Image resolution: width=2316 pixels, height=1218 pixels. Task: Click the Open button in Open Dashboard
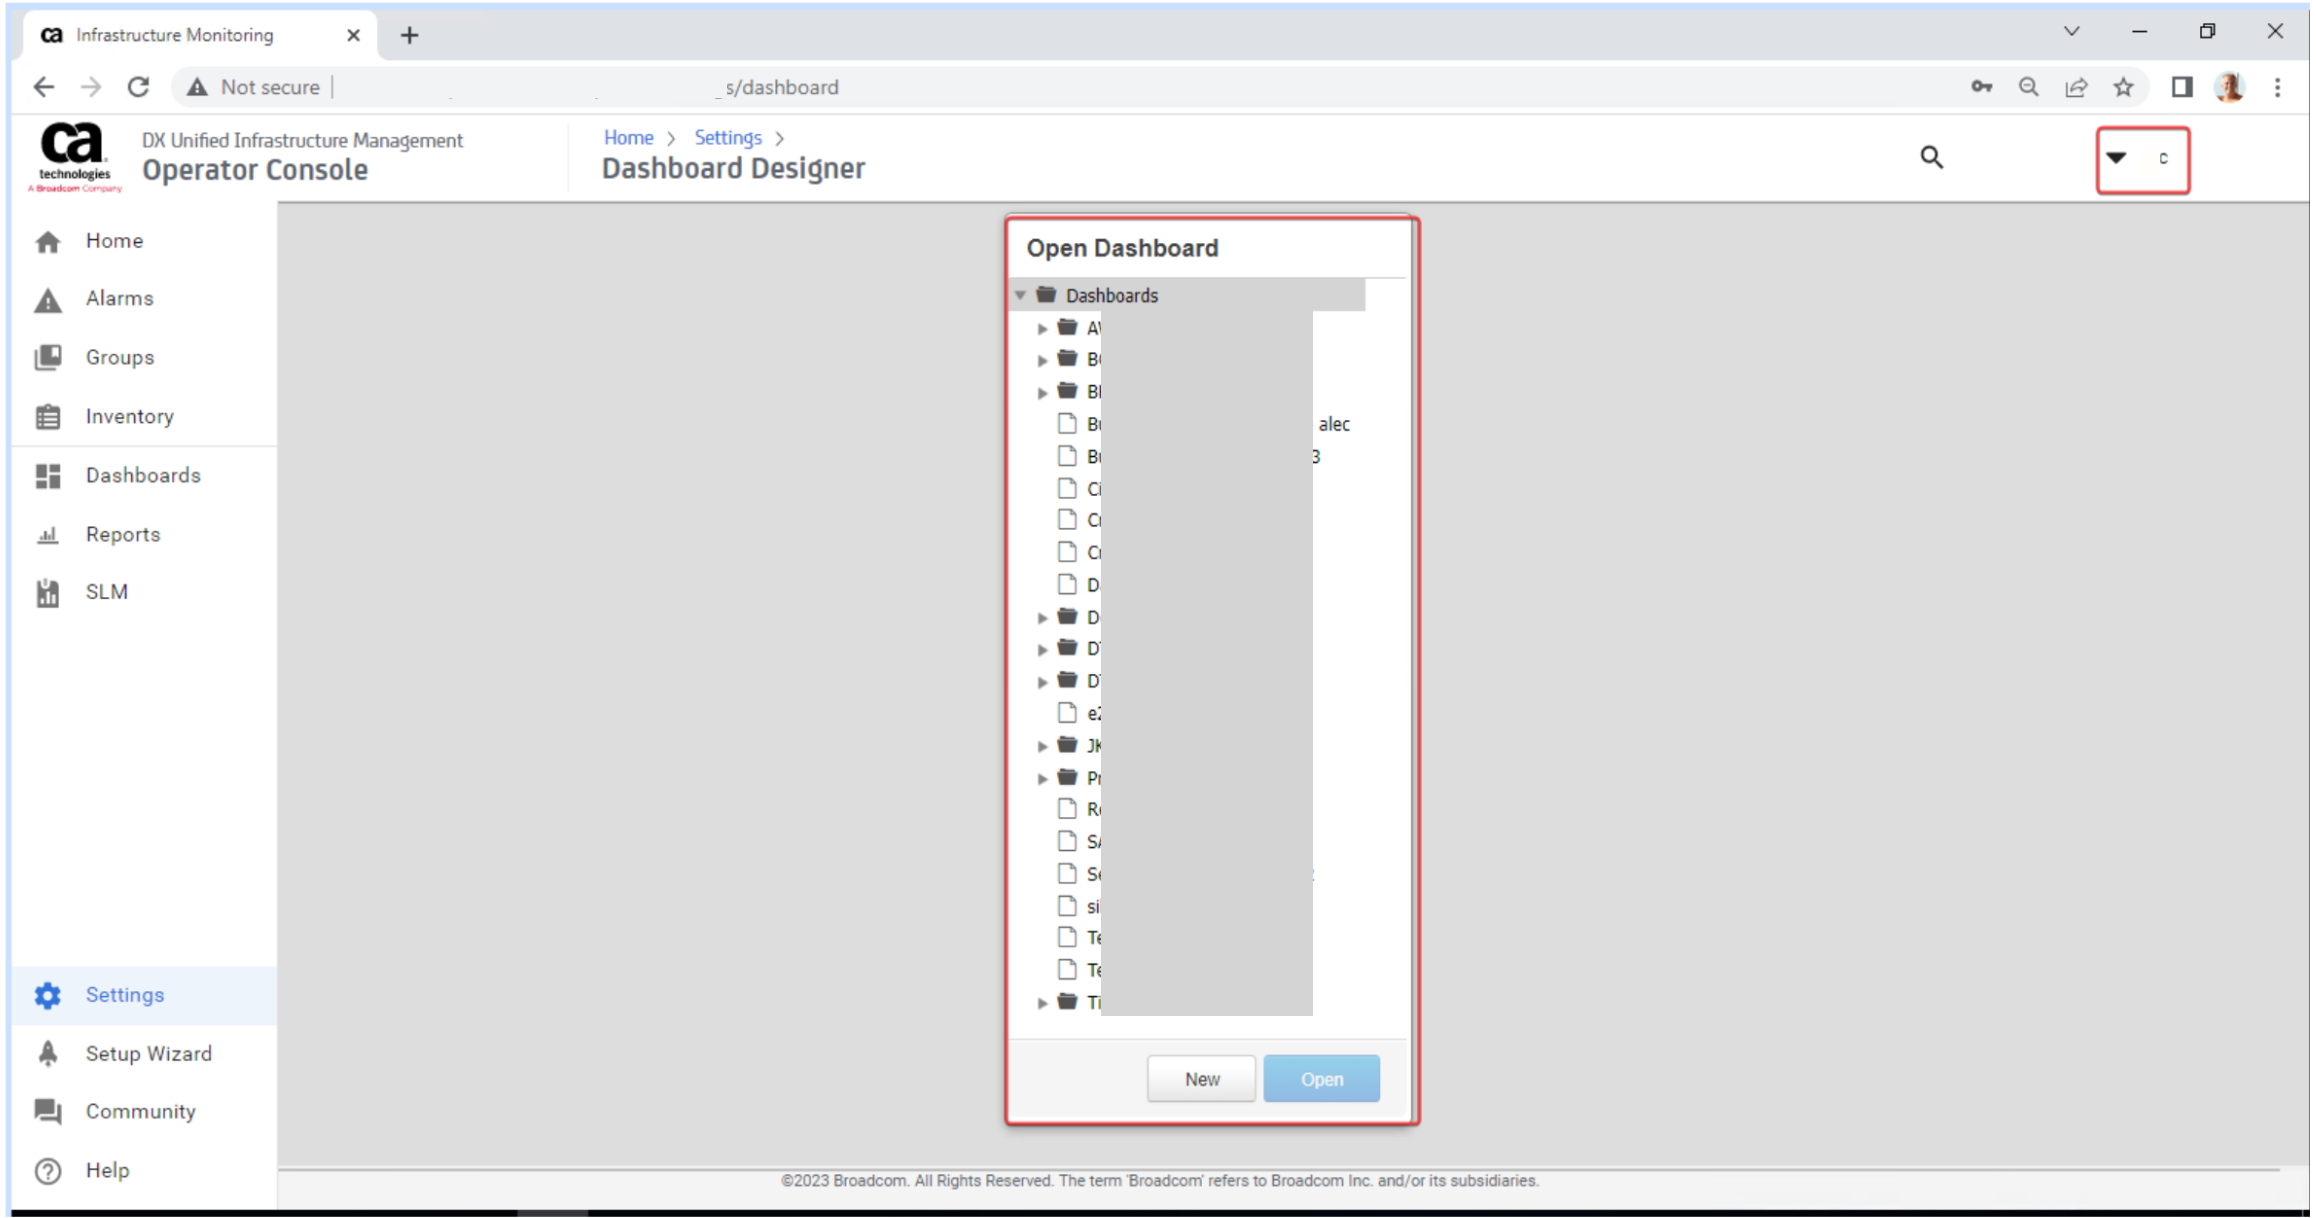click(1321, 1079)
